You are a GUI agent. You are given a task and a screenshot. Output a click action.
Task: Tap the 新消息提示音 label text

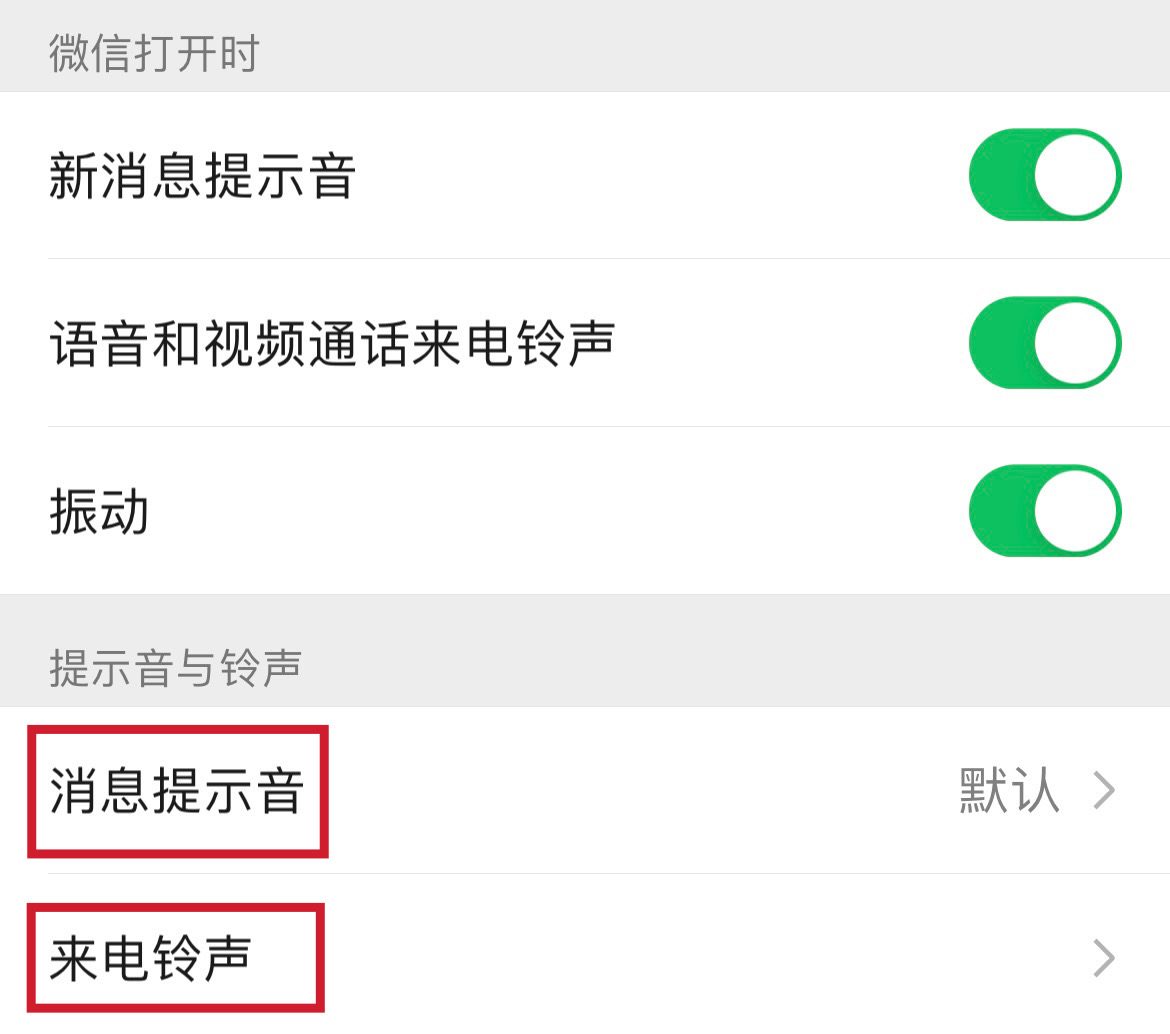[x=202, y=177]
